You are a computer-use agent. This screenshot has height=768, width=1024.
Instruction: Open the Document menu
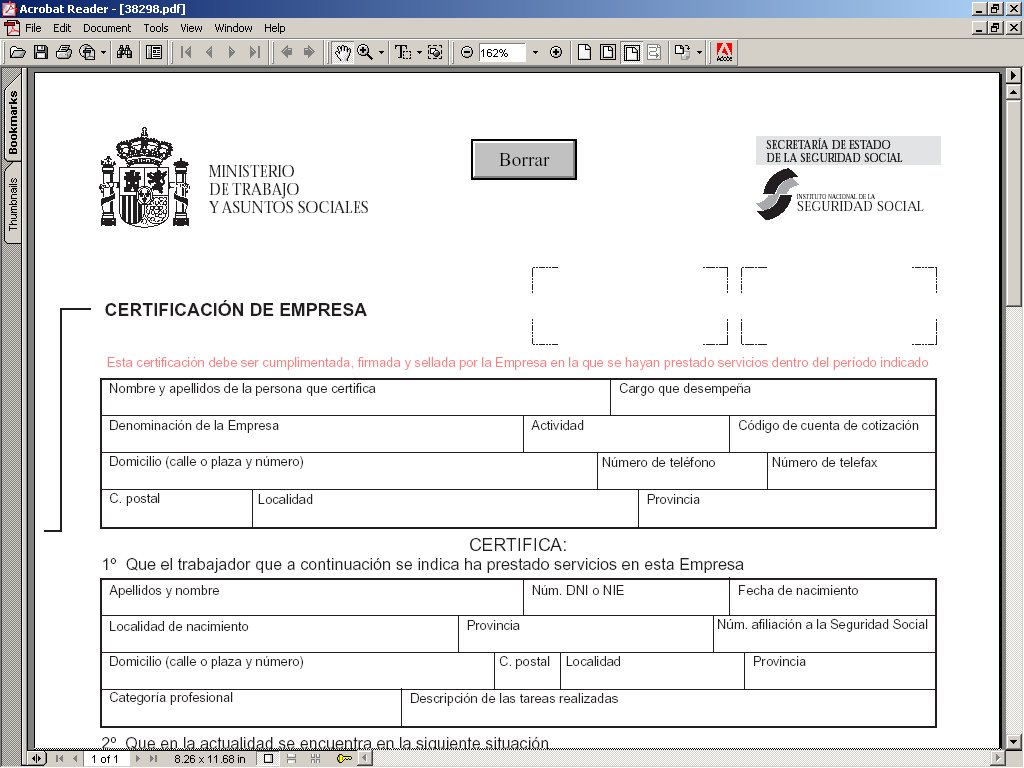tap(107, 28)
